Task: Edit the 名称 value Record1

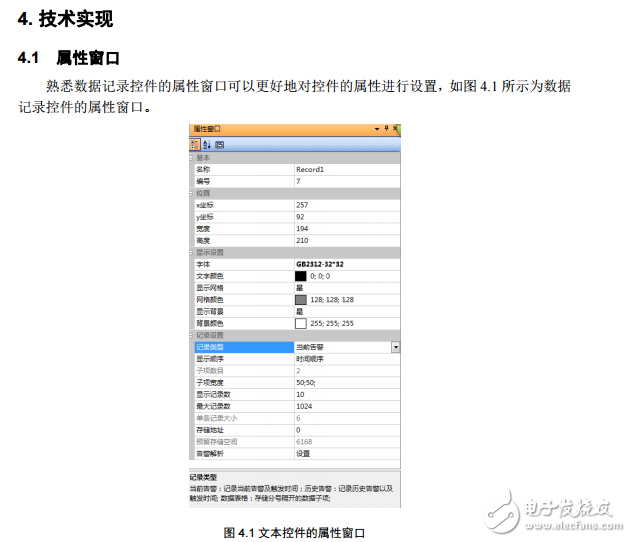Action: coord(310,169)
